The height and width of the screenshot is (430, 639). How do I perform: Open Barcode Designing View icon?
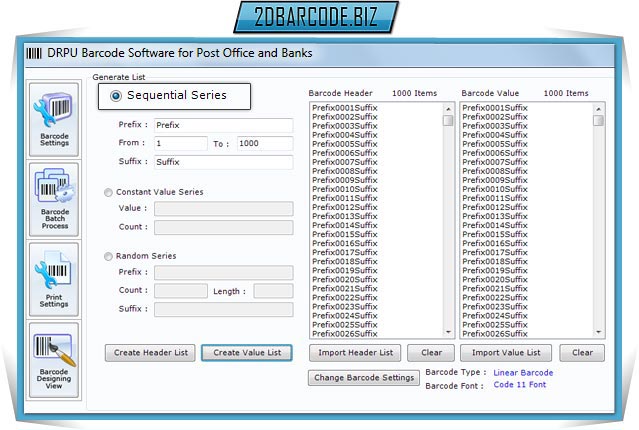click(54, 360)
